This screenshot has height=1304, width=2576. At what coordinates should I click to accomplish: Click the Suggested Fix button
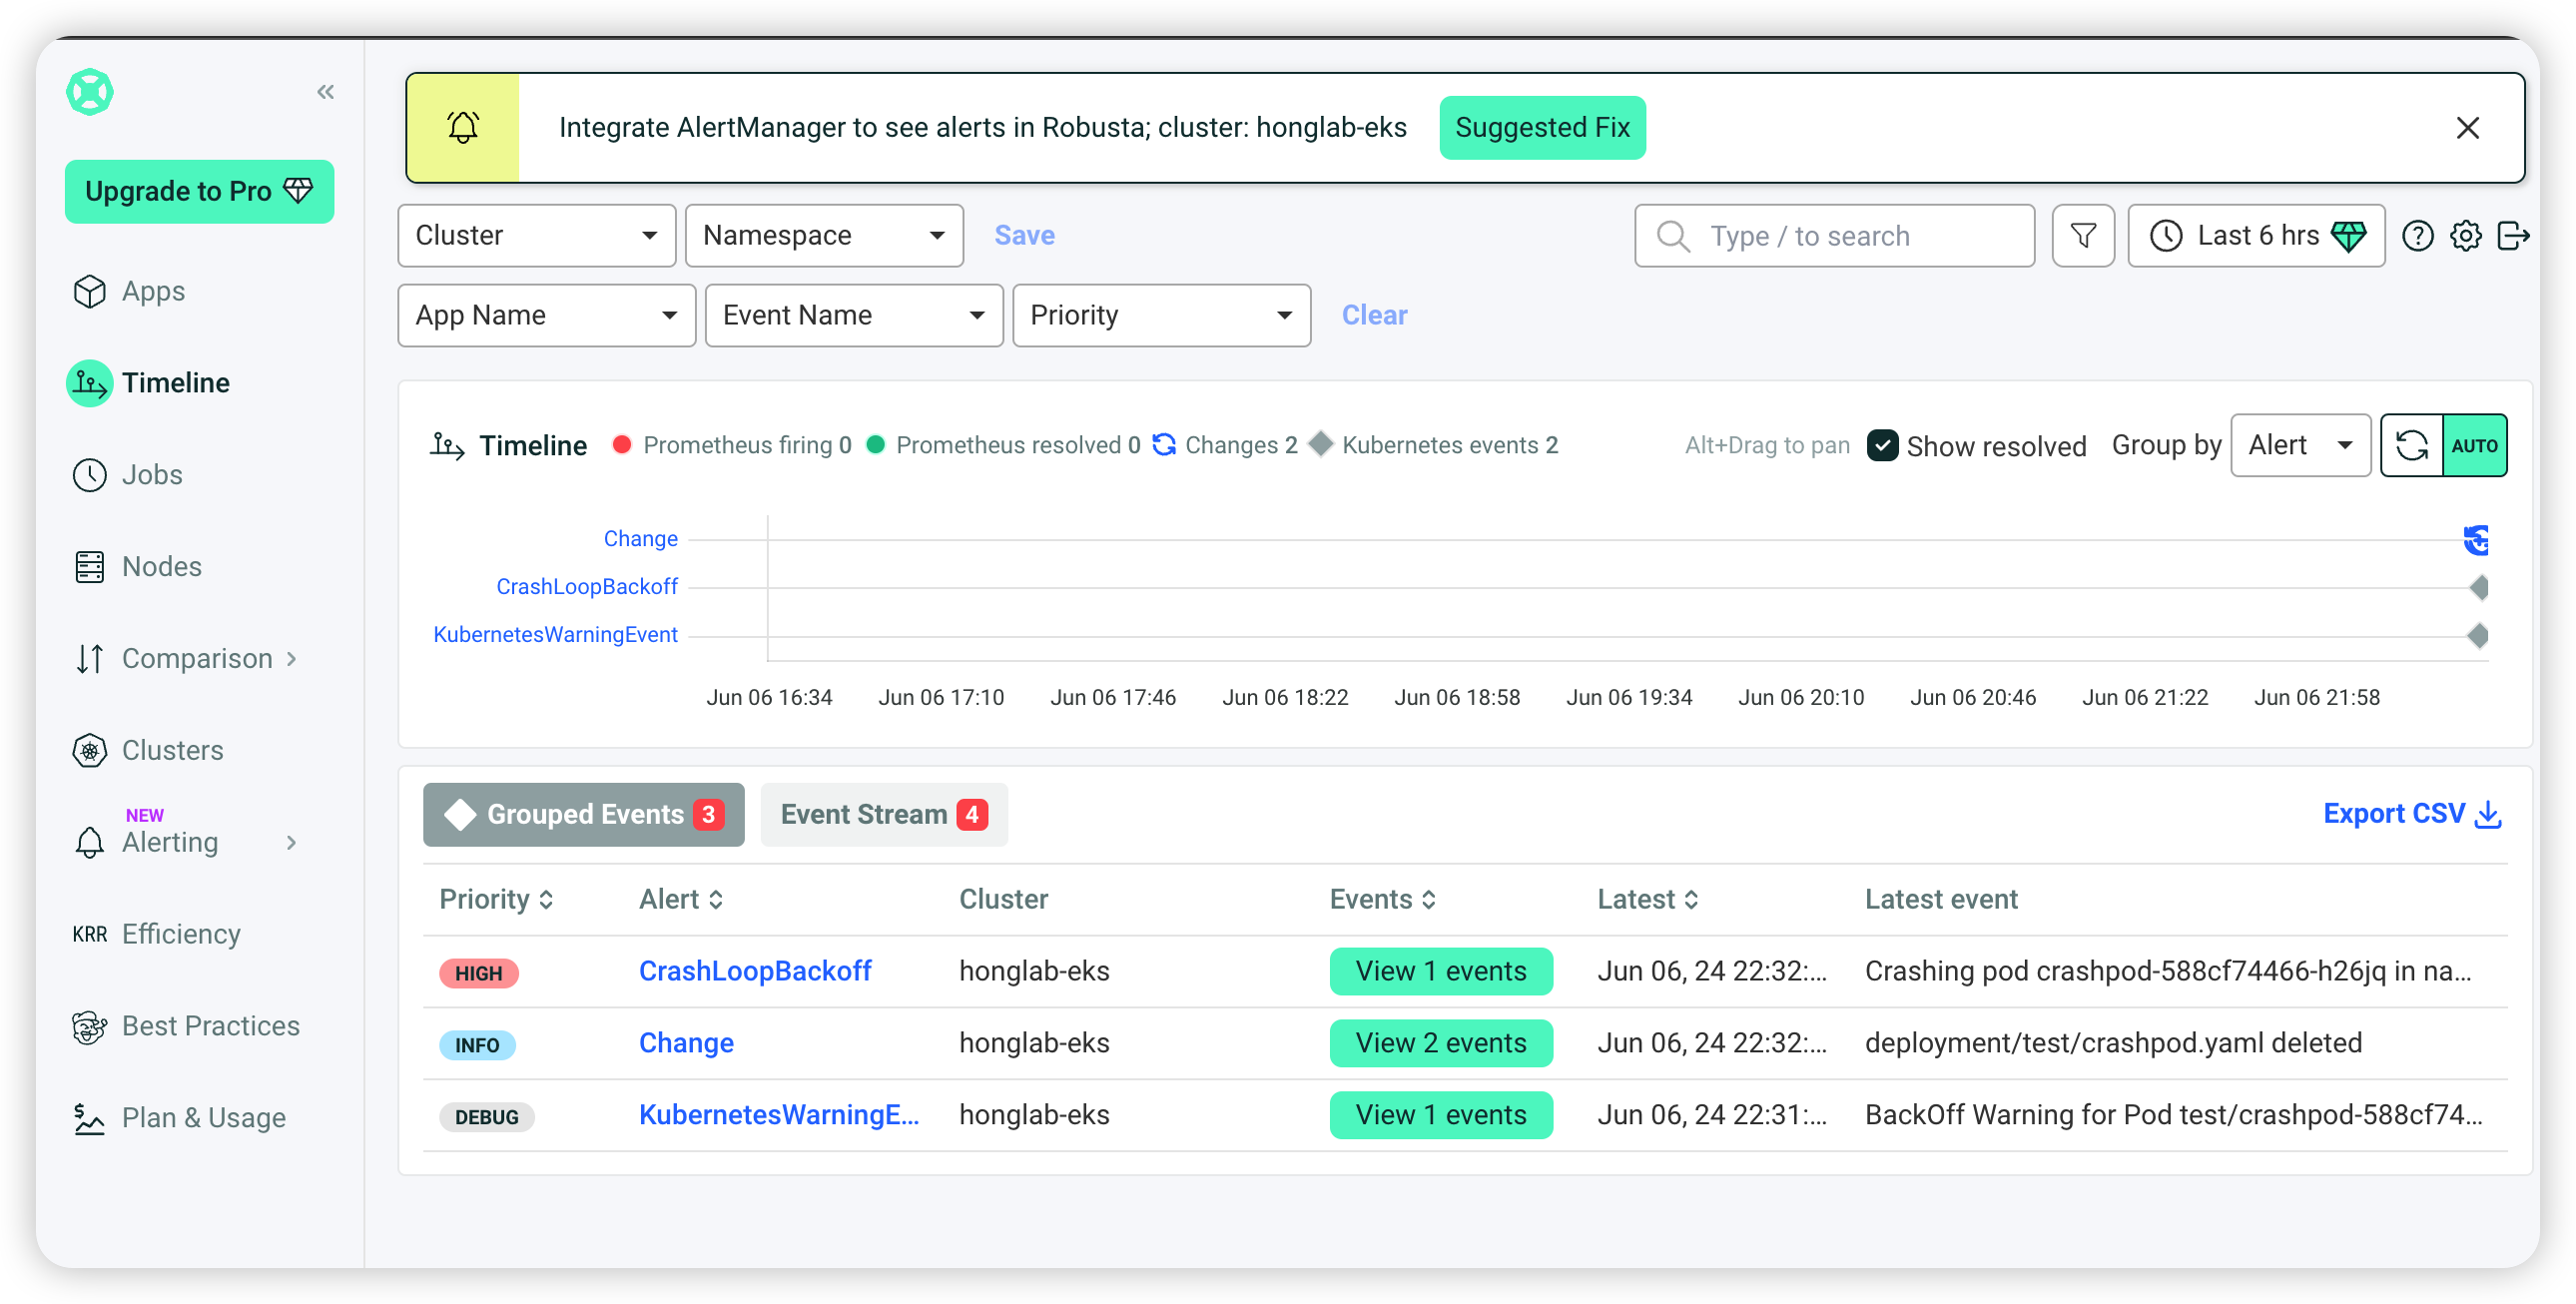point(1542,128)
